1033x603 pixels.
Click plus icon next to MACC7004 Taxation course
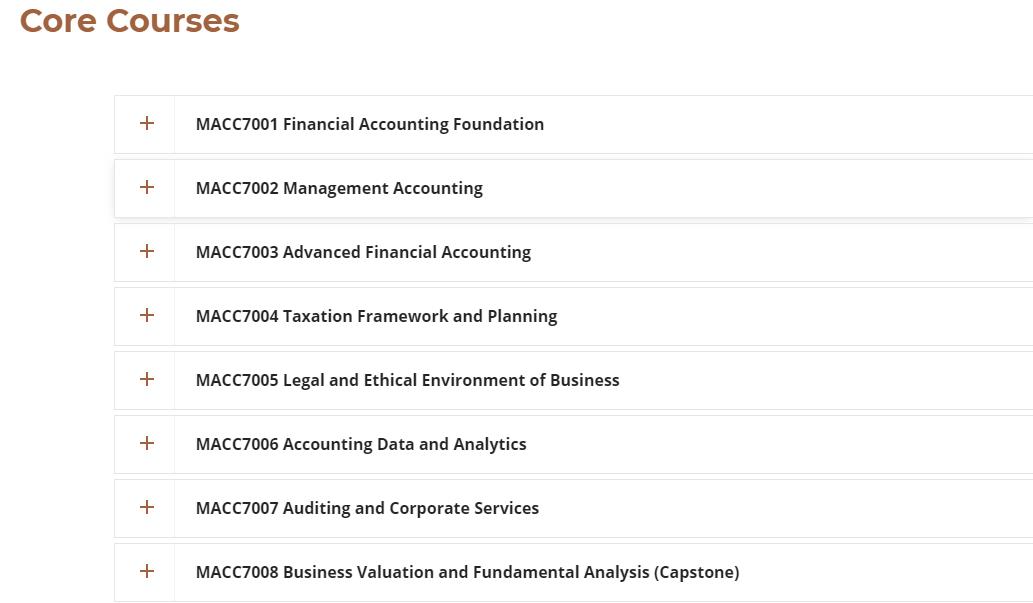tap(147, 316)
